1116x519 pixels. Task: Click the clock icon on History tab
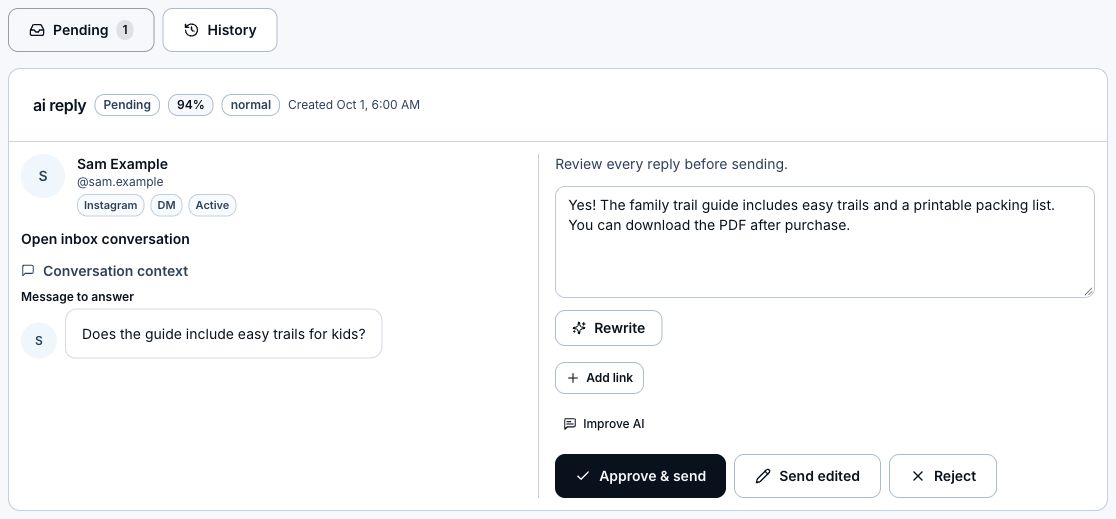[191, 30]
